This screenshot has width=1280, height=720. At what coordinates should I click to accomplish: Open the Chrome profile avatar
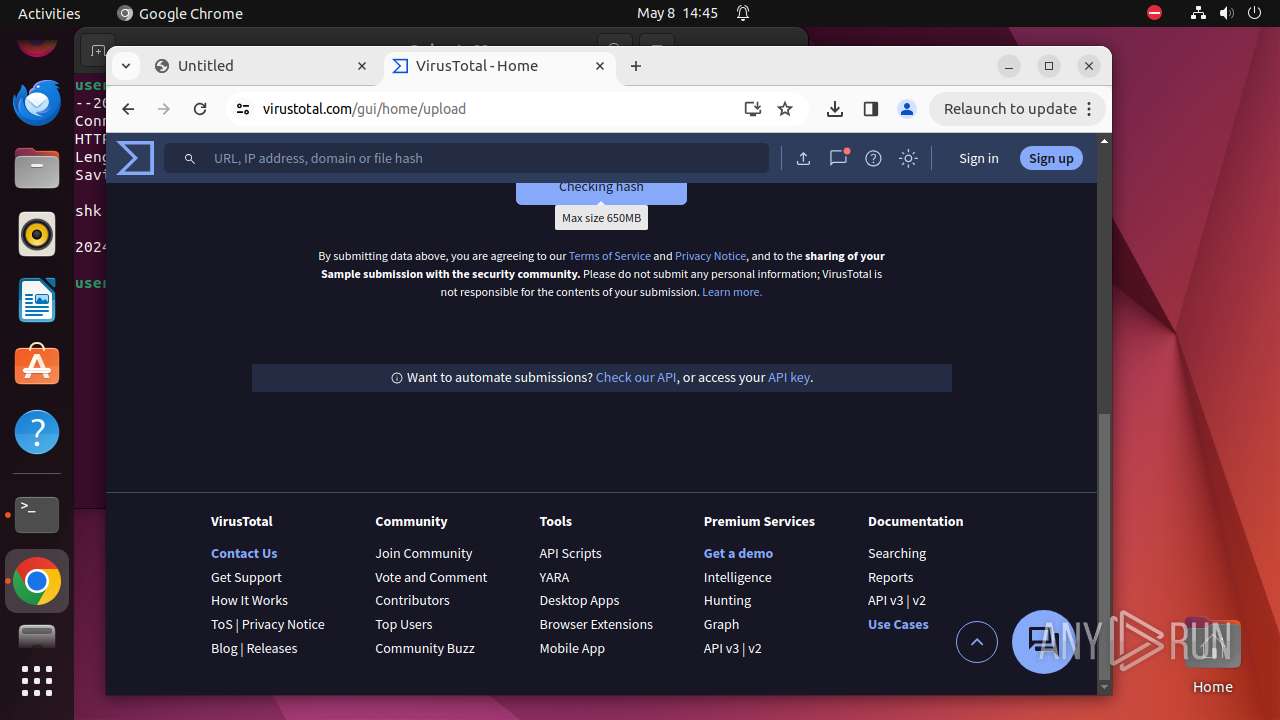pos(907,109)
